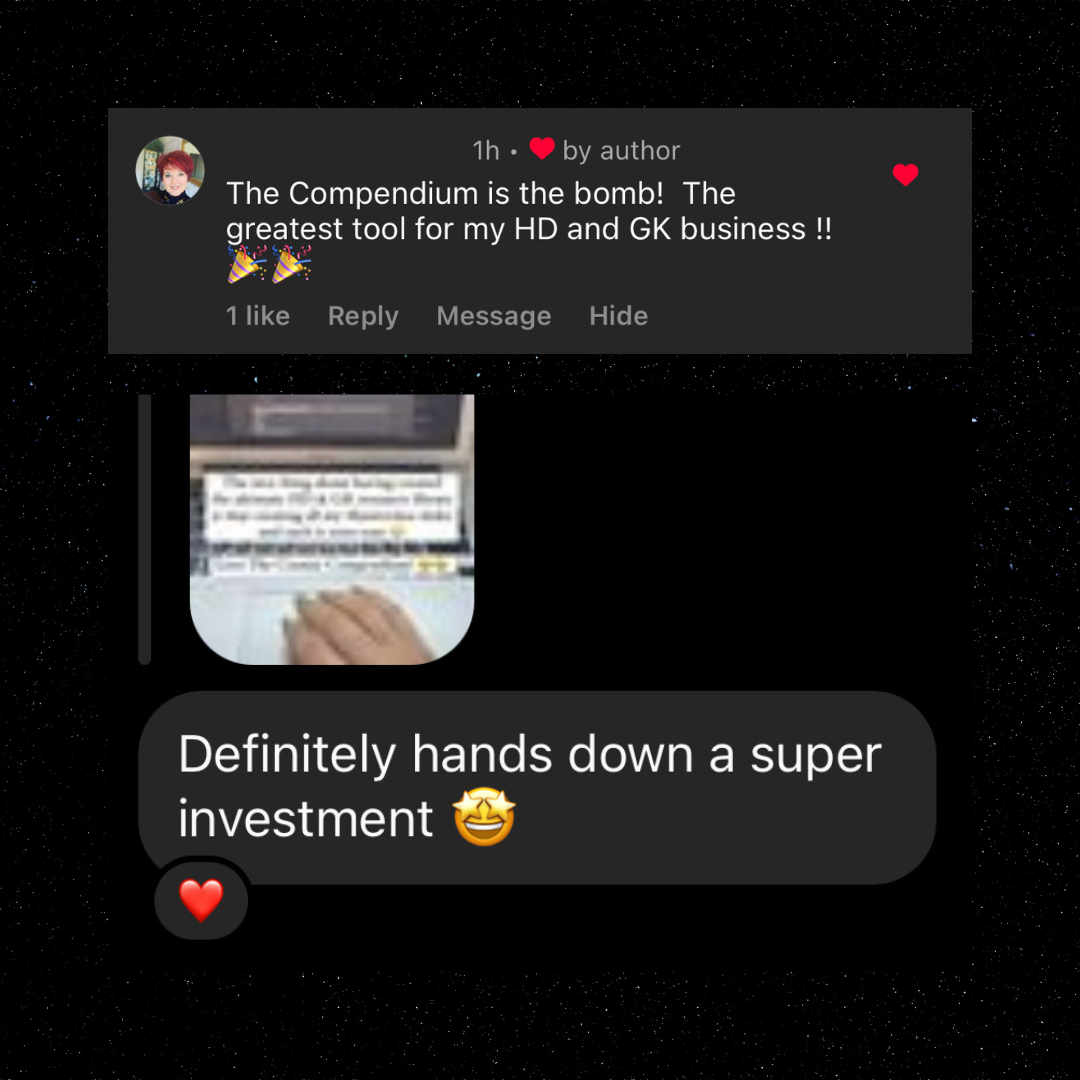The image size is (1080, 1080).
Task: Click the first party popper emoji
Action: point(247,264)
